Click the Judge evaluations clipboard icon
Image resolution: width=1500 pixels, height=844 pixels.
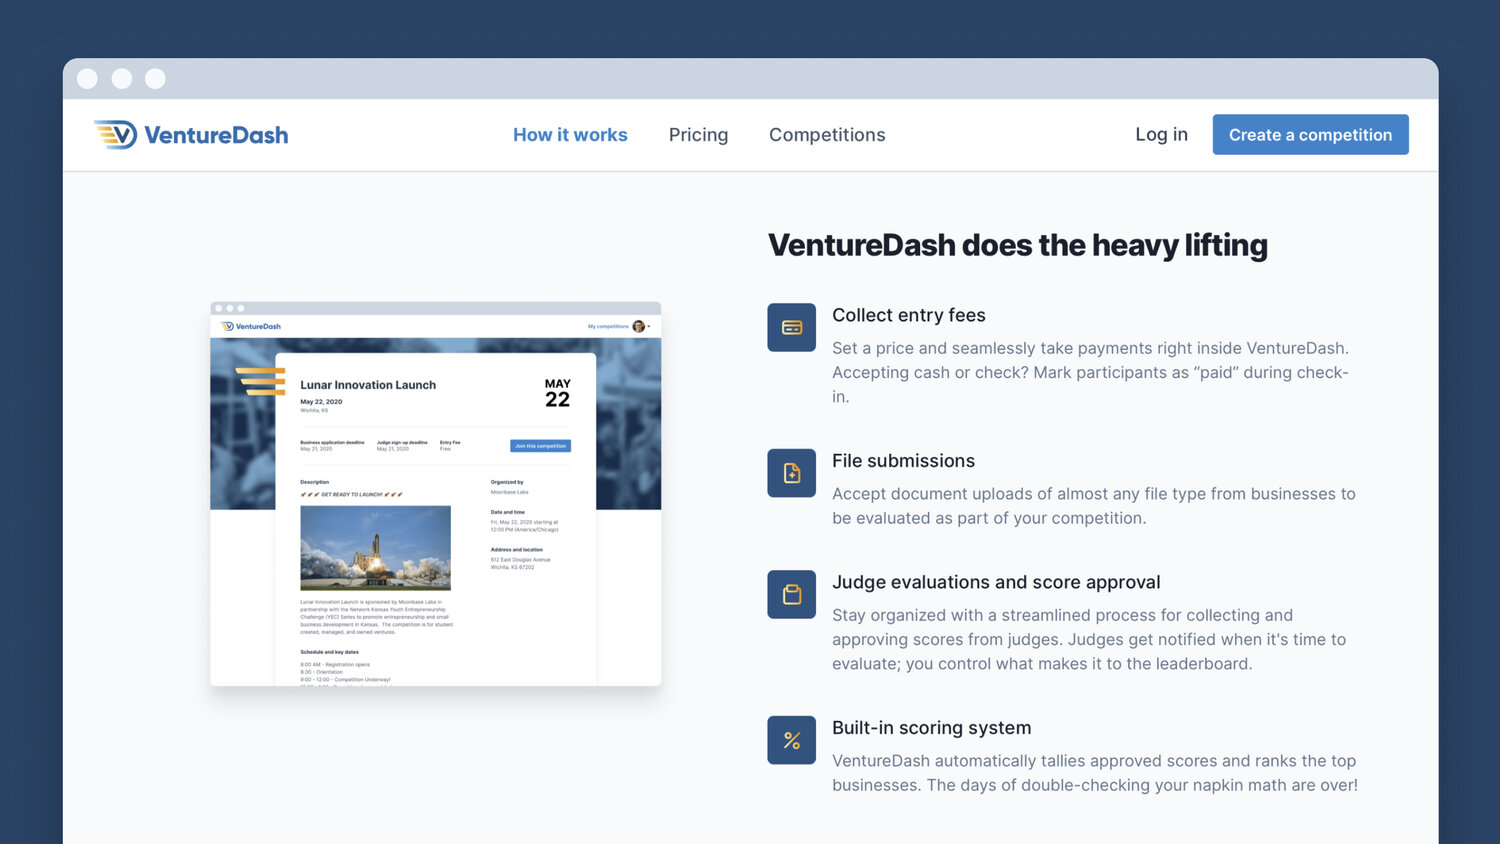[791, 594]
